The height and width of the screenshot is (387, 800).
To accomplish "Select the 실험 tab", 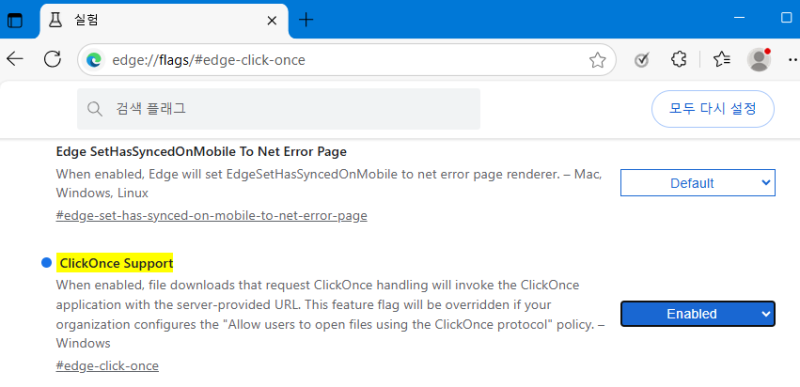I will [163, 20].
